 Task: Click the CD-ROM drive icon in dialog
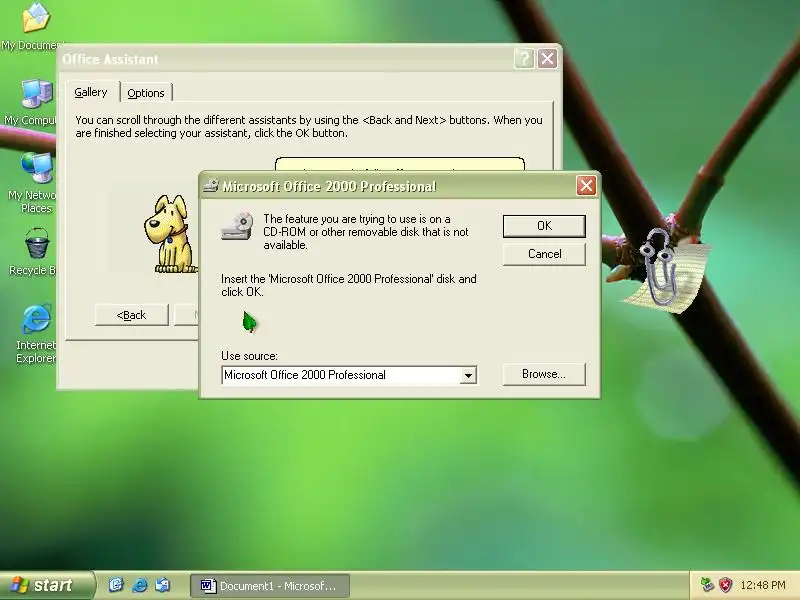point(237,226)
